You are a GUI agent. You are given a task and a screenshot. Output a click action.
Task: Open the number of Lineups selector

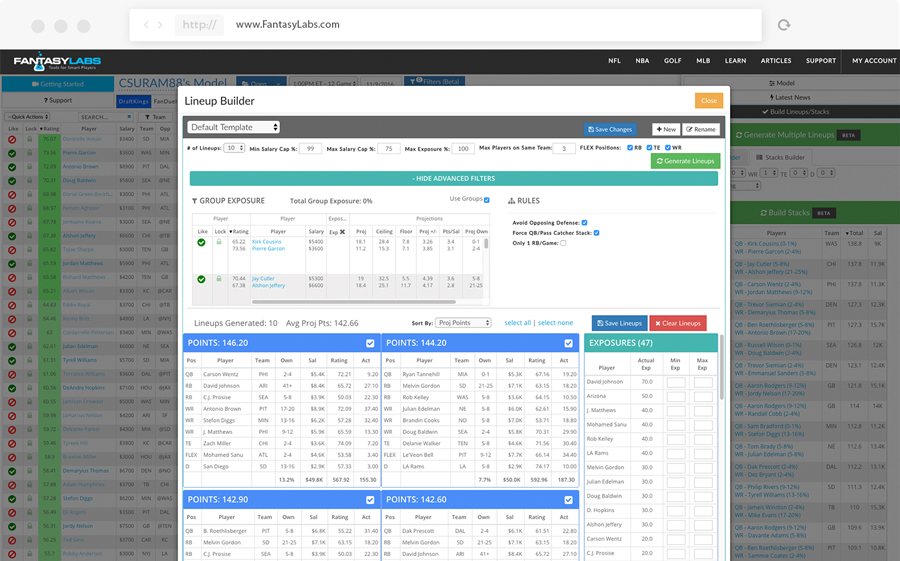[234, 148]
